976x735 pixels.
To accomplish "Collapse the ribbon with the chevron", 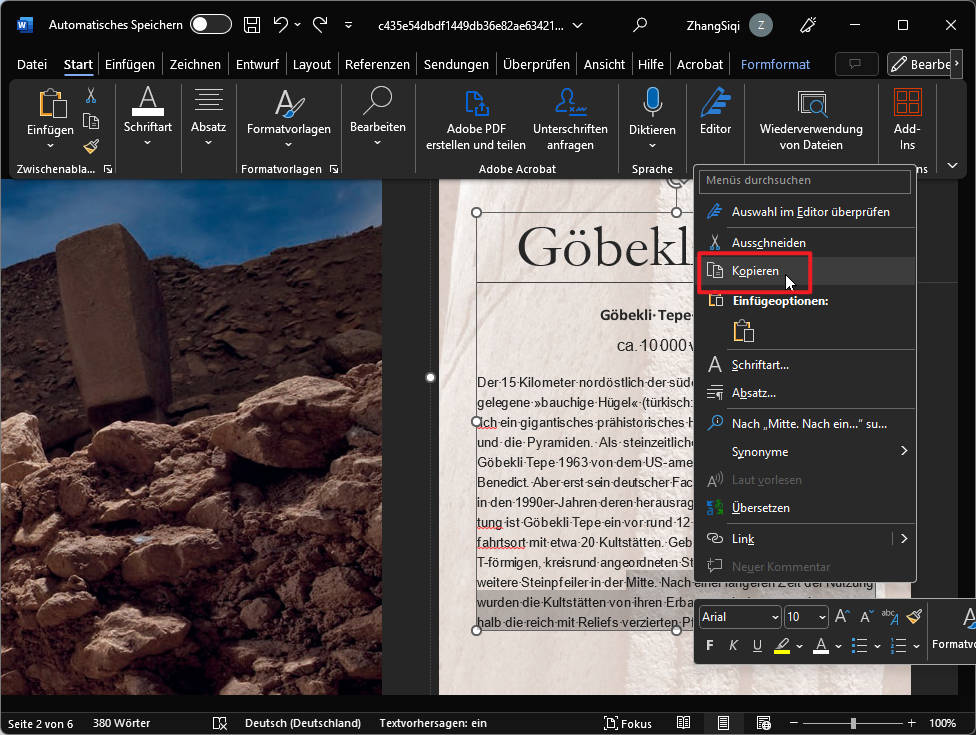I will 952,166.
